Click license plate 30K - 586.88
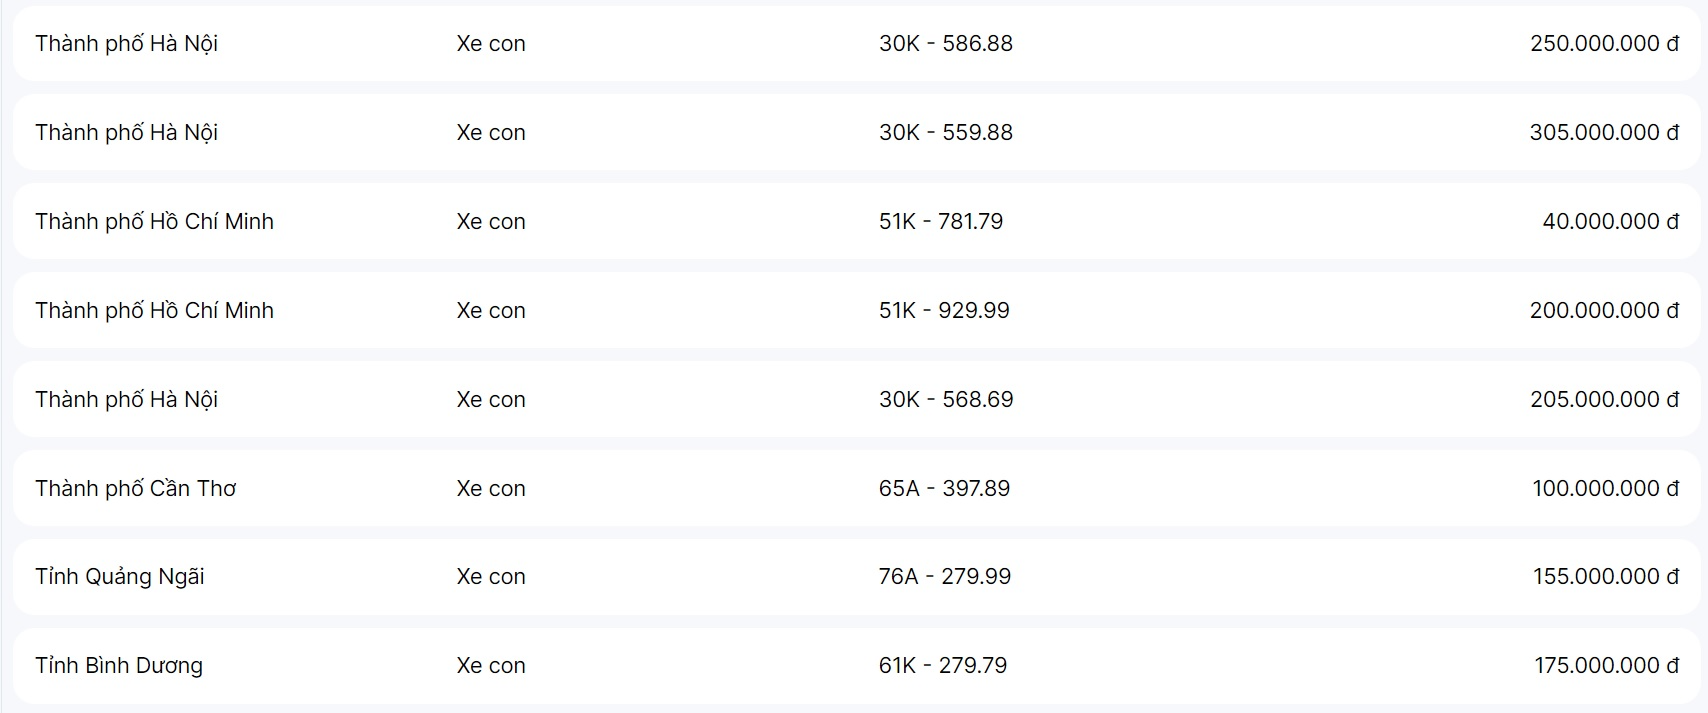This screenshot has height=713, width=1708. [945, 44]
